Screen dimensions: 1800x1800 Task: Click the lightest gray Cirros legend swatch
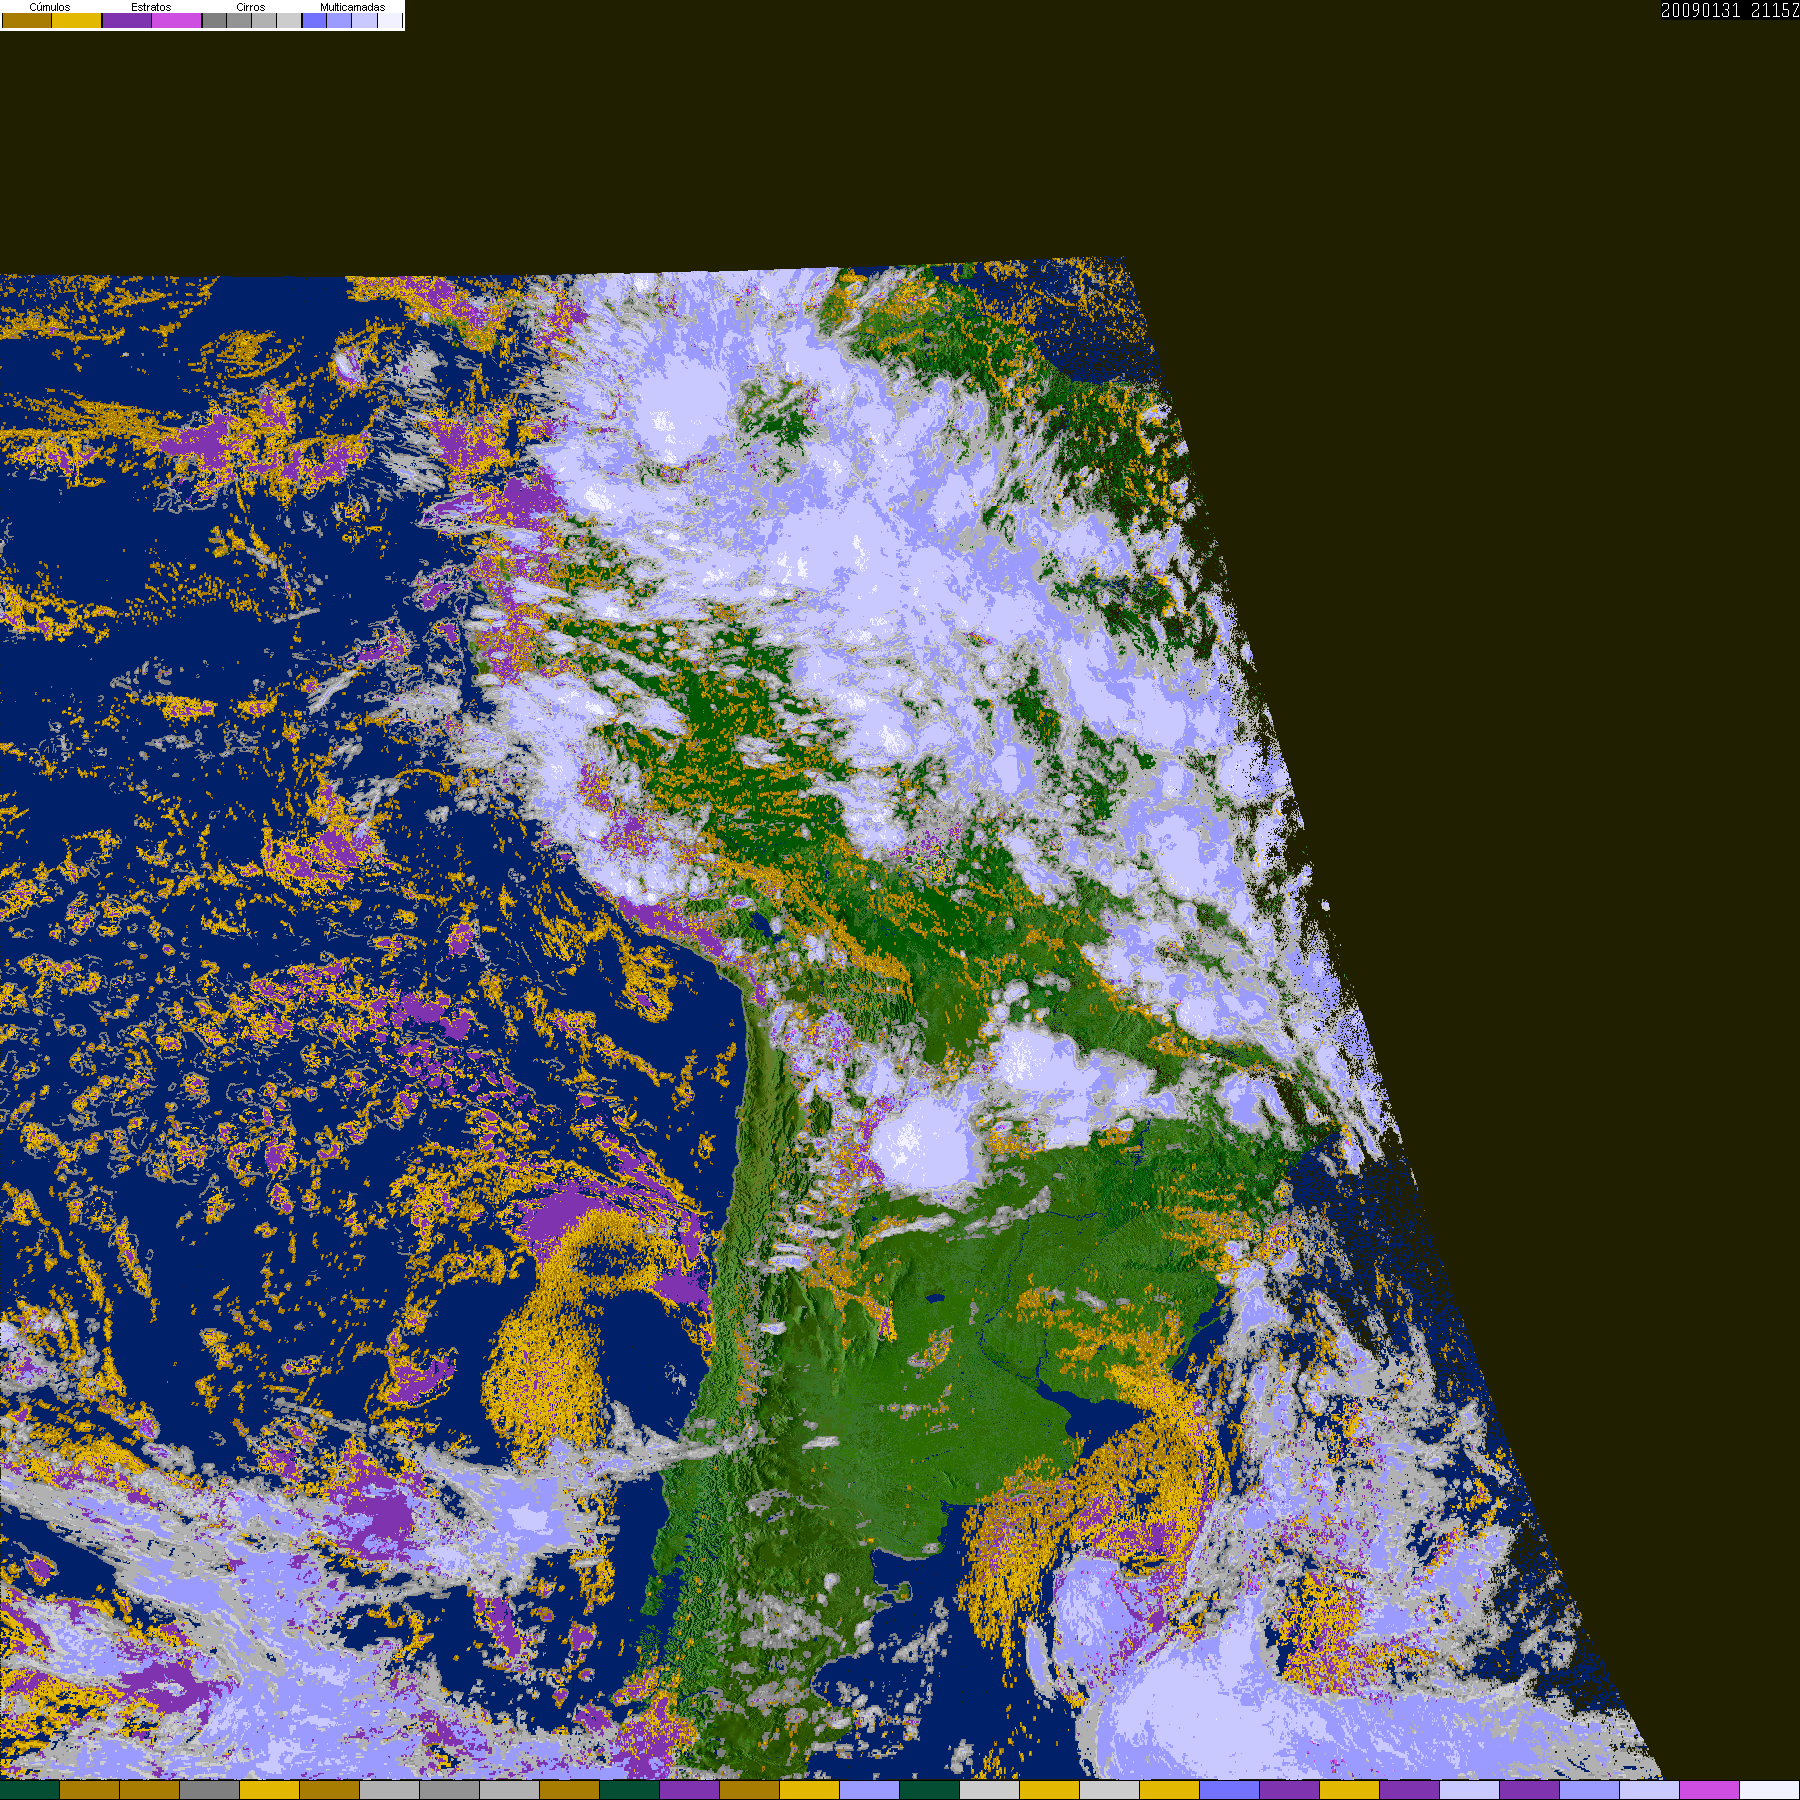(289, 20)
